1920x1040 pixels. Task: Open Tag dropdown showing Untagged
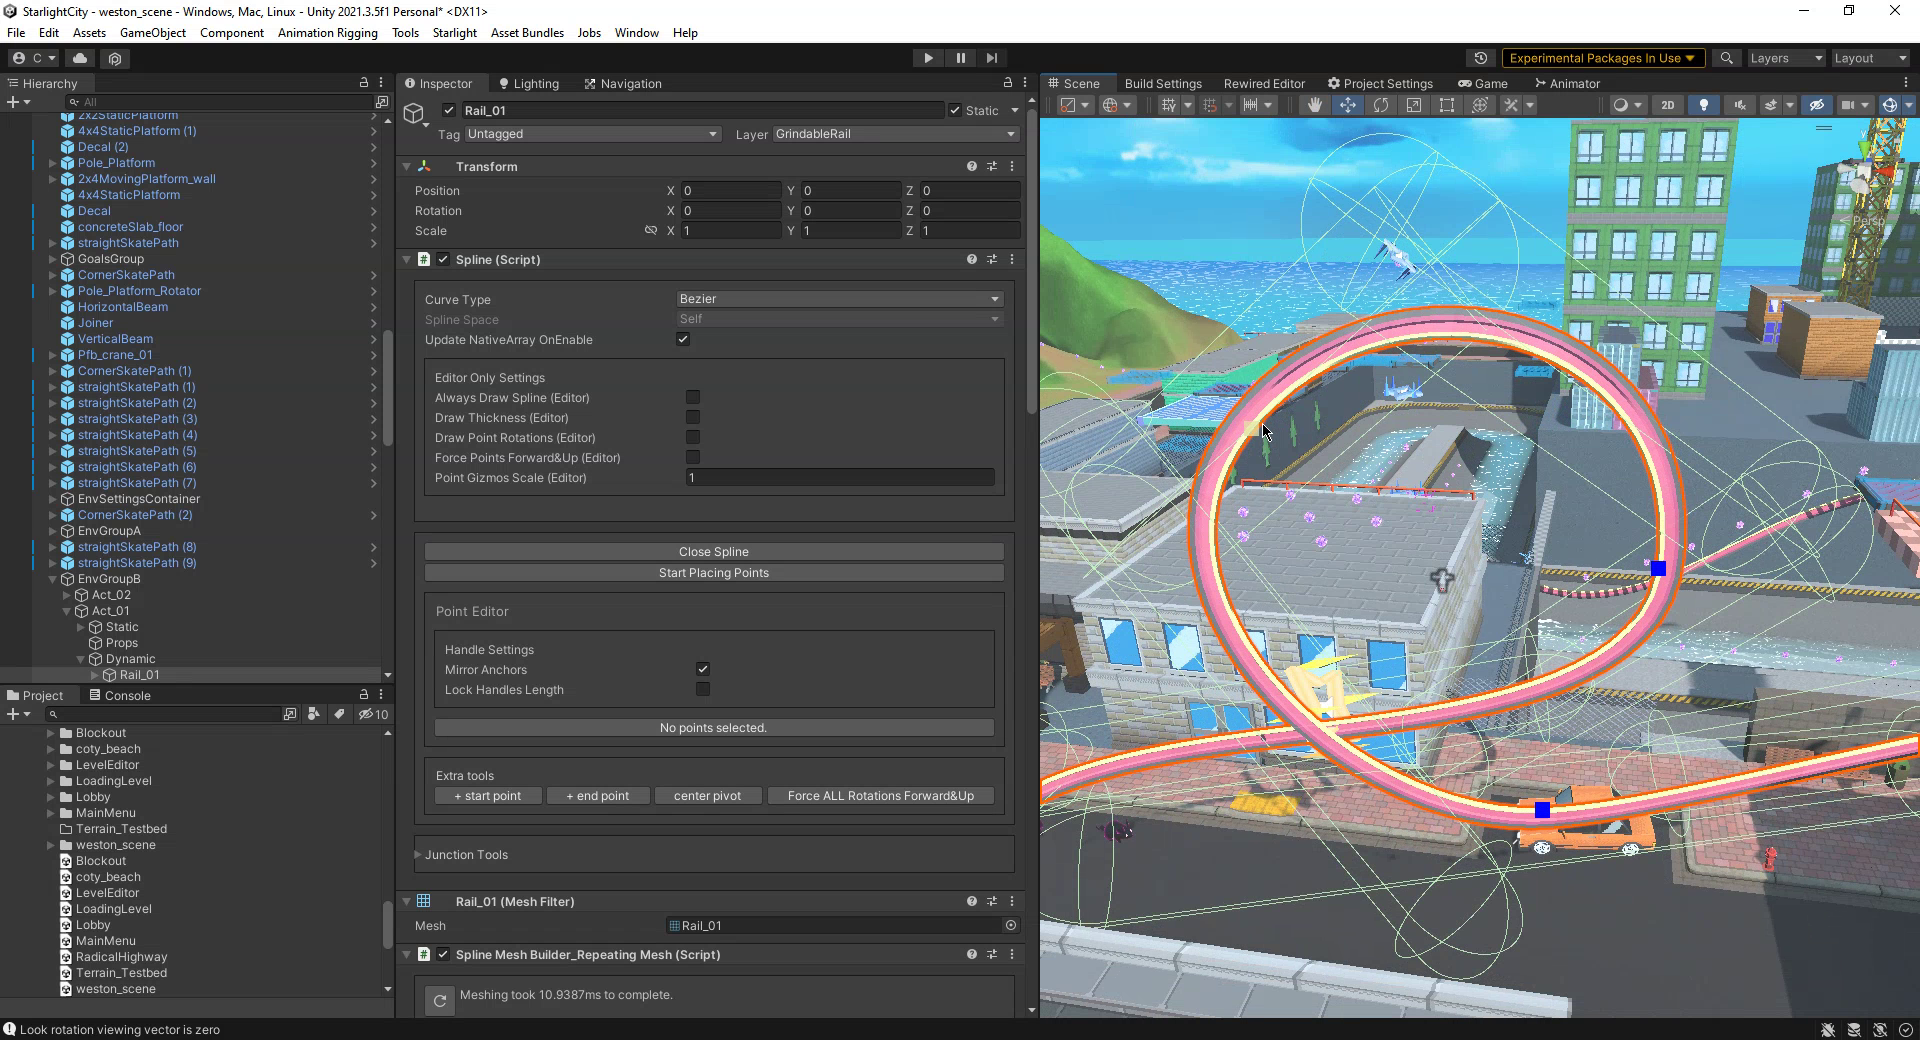click(x=592, y=134)
